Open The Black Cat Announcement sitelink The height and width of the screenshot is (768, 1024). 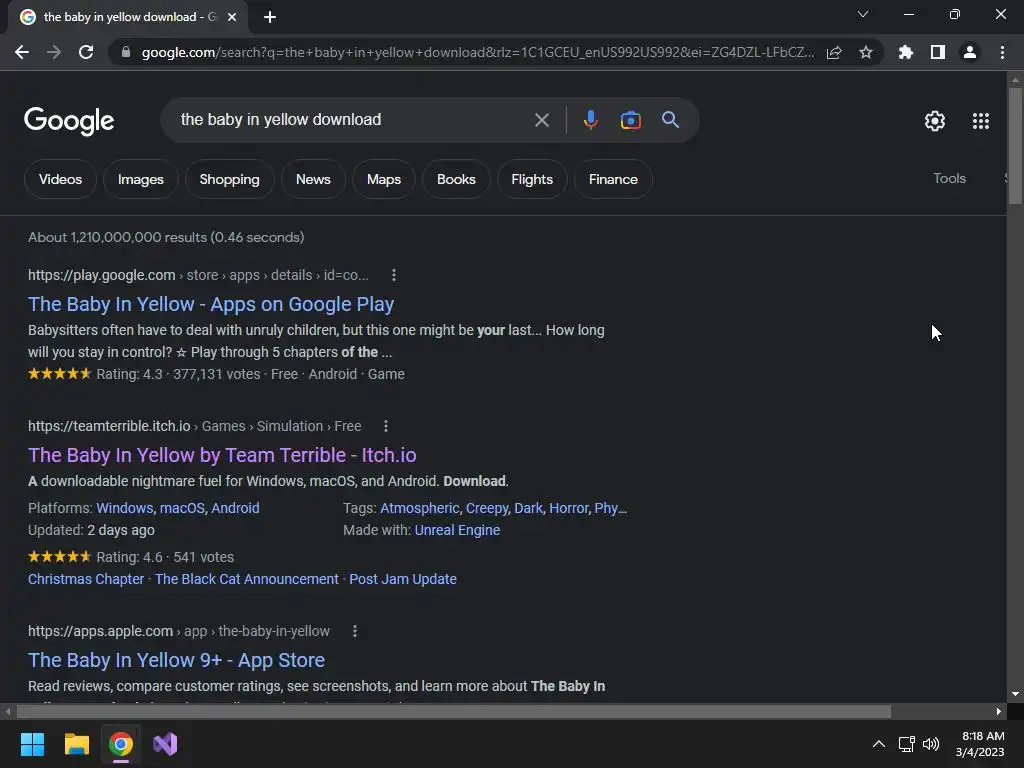(x=247, y=579)
